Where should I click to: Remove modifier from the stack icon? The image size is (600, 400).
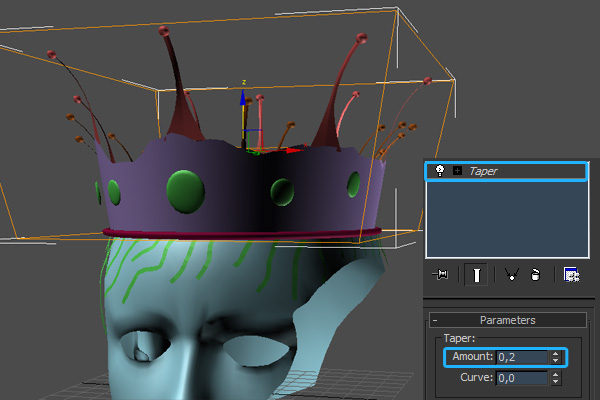pyautogui.click(x=535, y=275)
